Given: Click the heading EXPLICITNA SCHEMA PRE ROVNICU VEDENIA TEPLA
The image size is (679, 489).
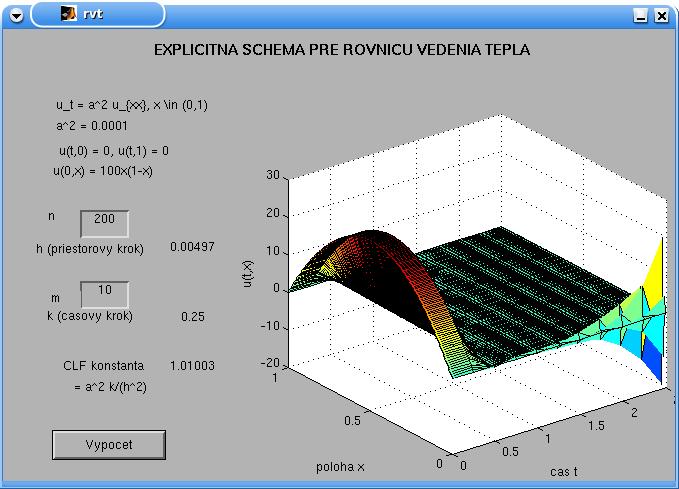Looking at the screenshot, I should (x=342, y=50).
